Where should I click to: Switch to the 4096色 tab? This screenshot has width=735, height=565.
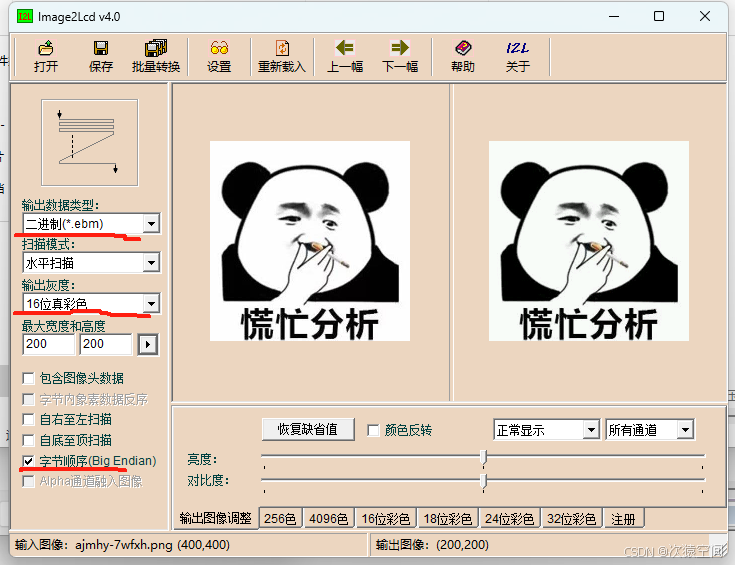[x=329, y=519]
